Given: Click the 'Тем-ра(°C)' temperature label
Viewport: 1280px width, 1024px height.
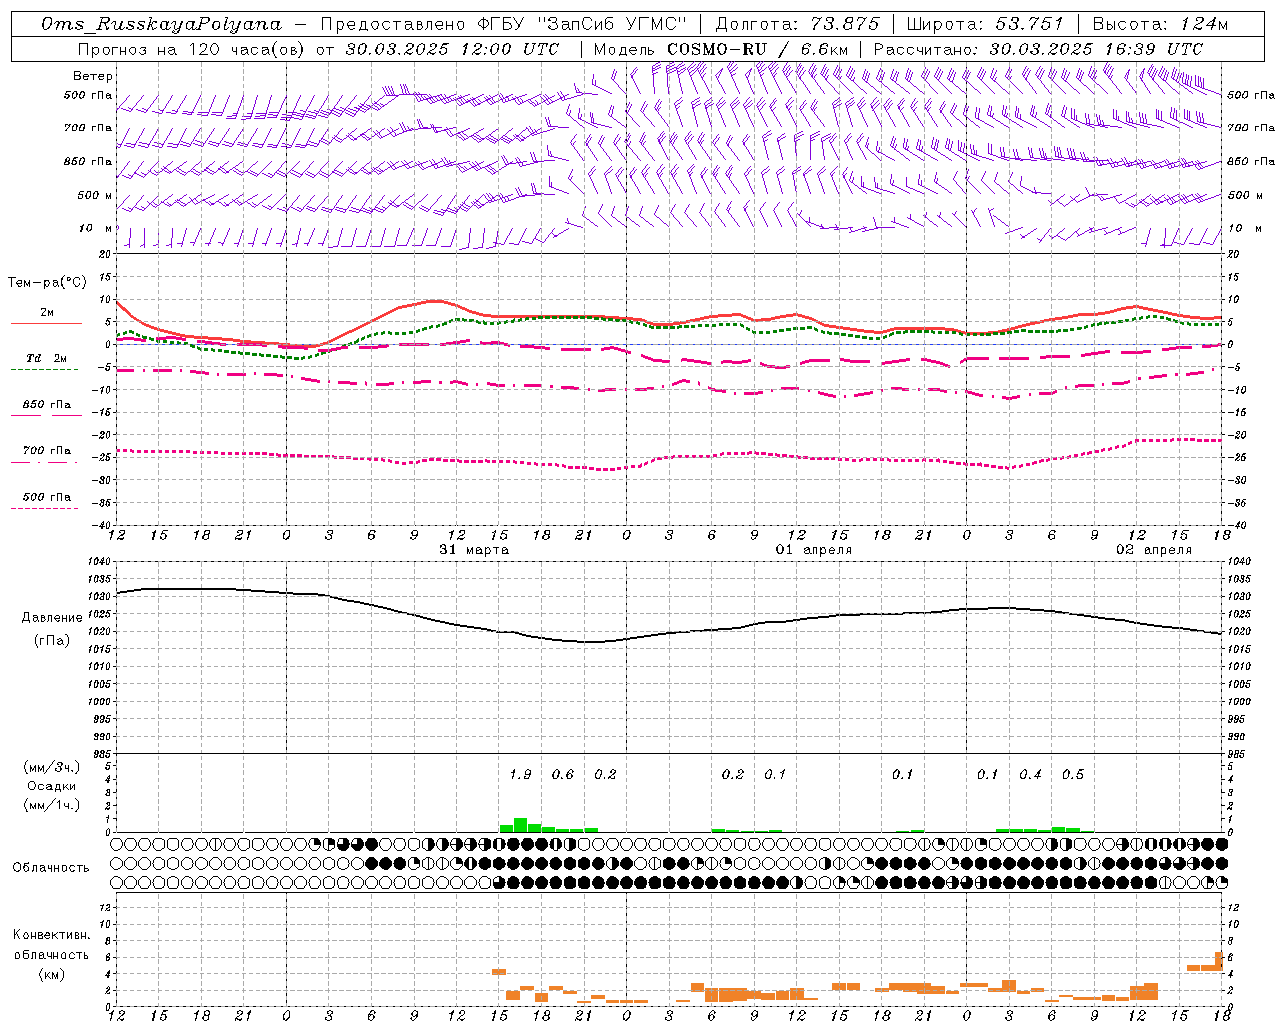Looking at the screenshot, I should point(47,283).
